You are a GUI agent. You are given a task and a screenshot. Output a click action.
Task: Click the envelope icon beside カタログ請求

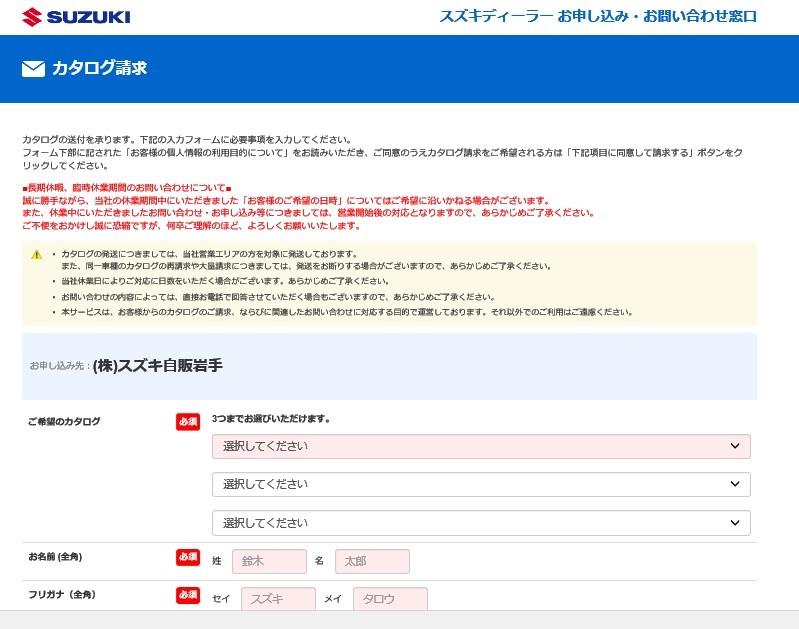(33, 69)
